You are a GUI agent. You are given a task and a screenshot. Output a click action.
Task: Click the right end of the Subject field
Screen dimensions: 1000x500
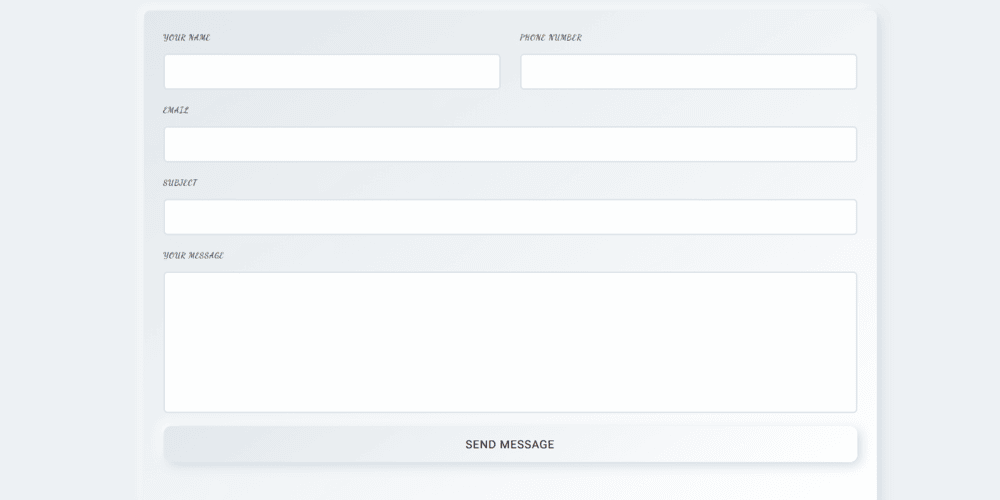(x=840, y=217)
